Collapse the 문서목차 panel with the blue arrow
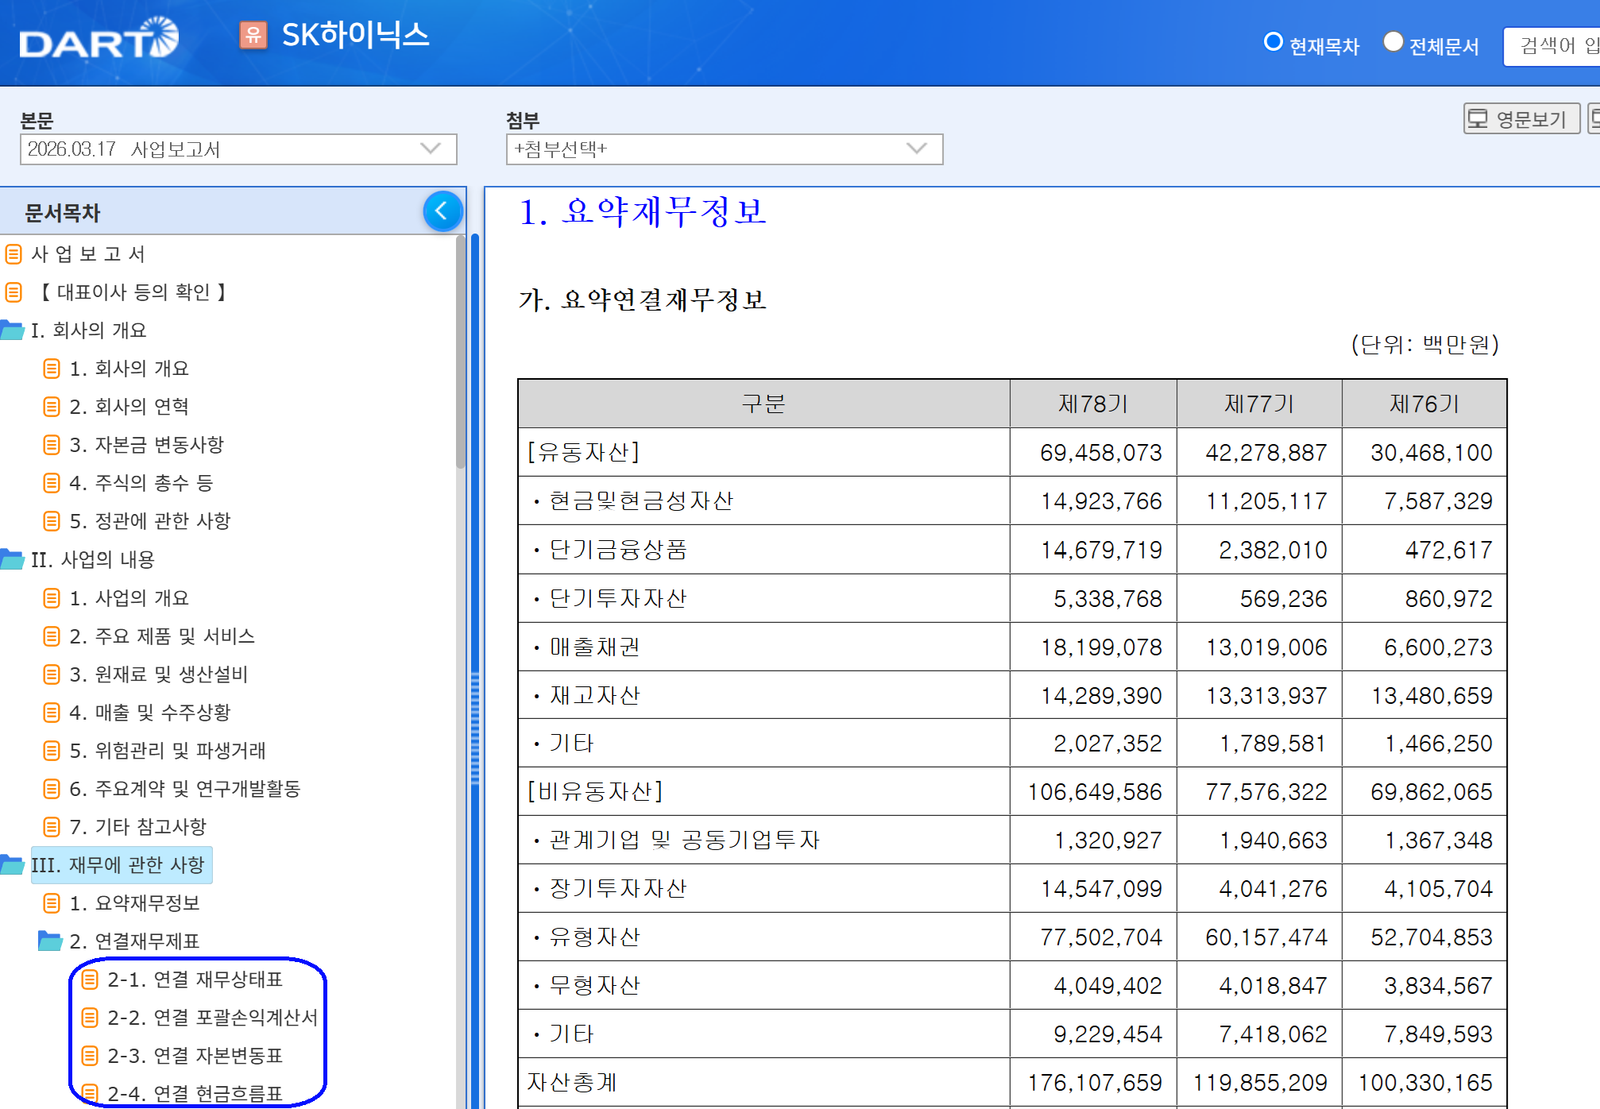 442,211
